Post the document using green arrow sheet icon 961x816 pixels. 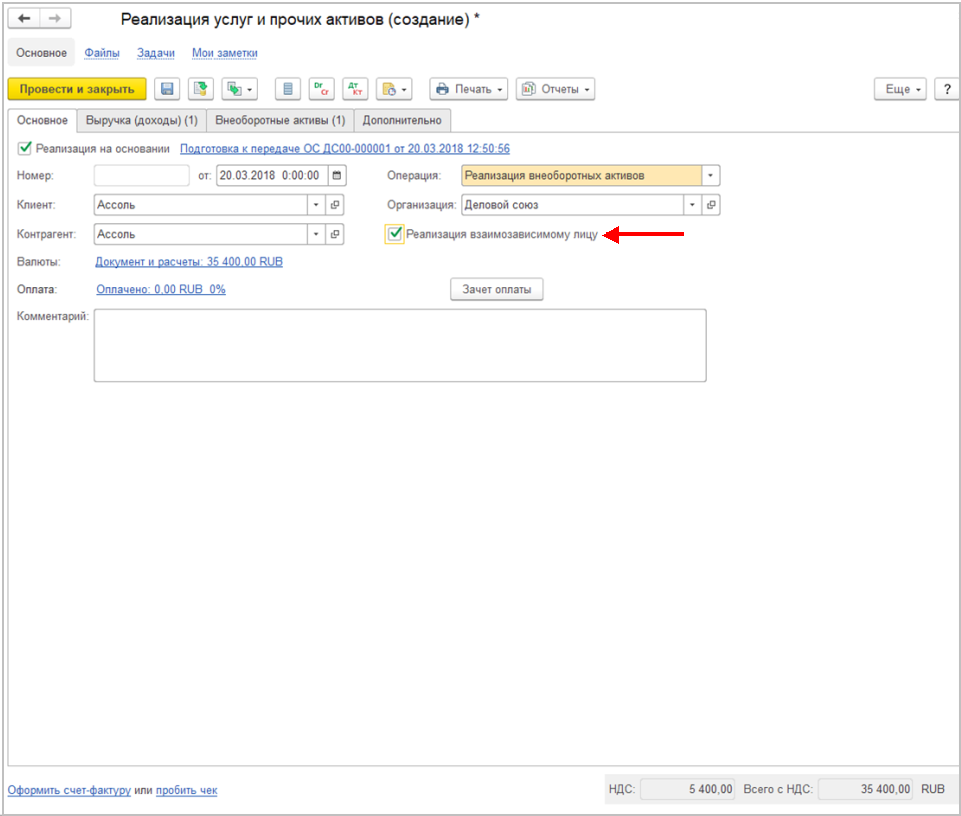[200, 89]
